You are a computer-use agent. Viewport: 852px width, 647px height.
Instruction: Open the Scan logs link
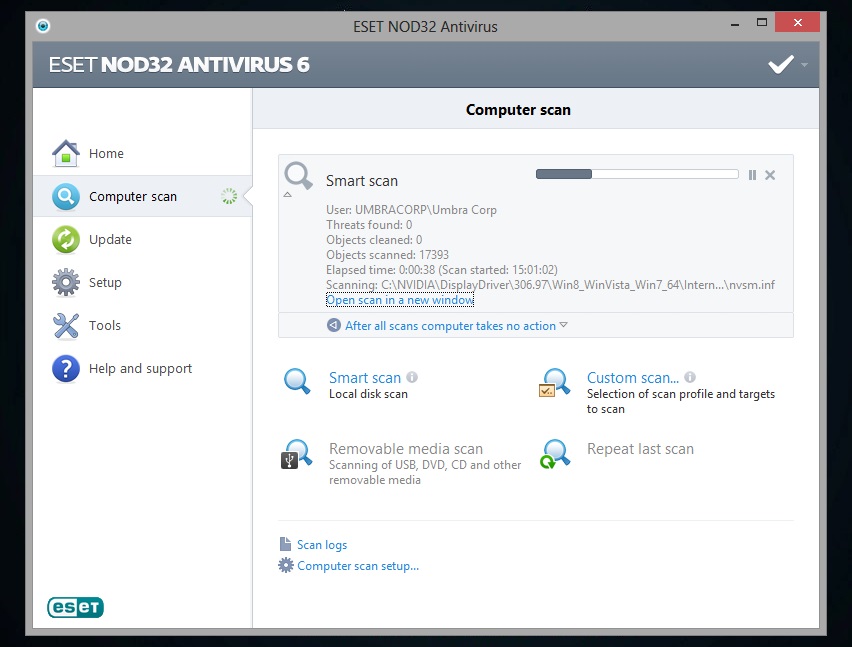[322, 545]
